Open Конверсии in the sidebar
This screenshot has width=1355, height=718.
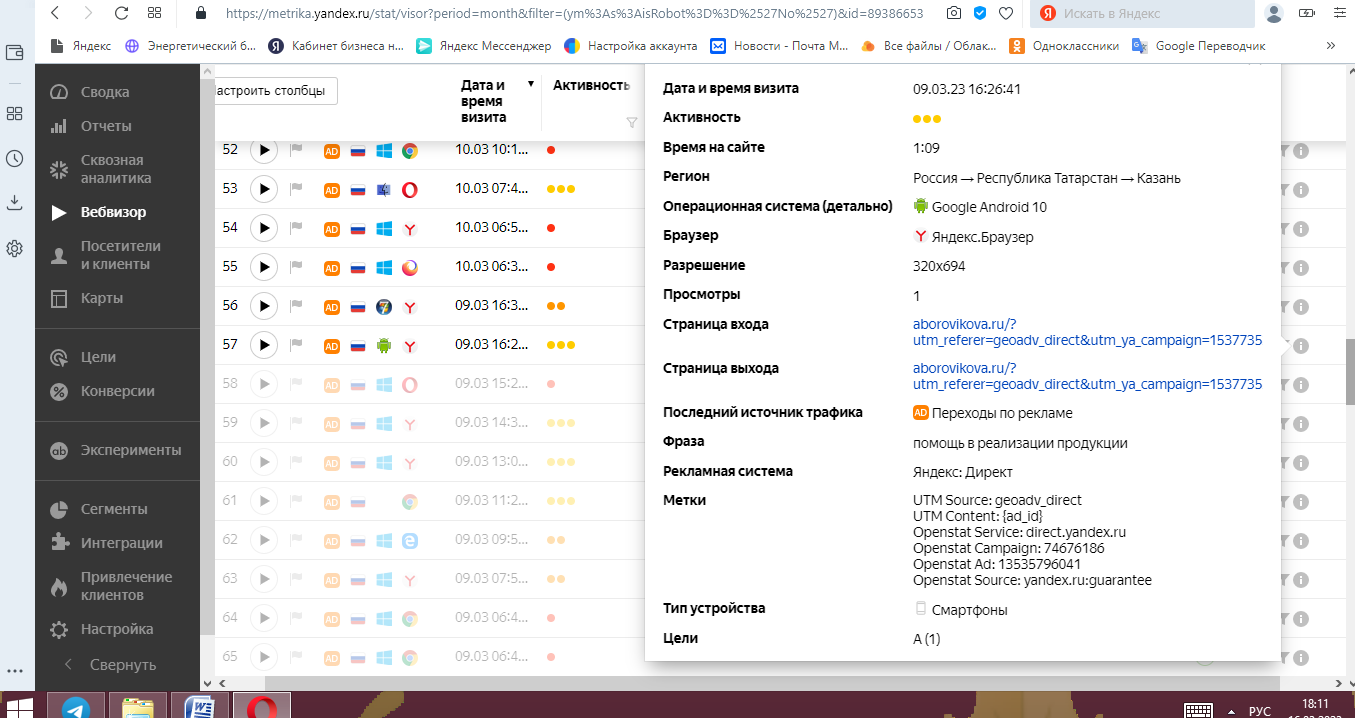pos(118,391)
